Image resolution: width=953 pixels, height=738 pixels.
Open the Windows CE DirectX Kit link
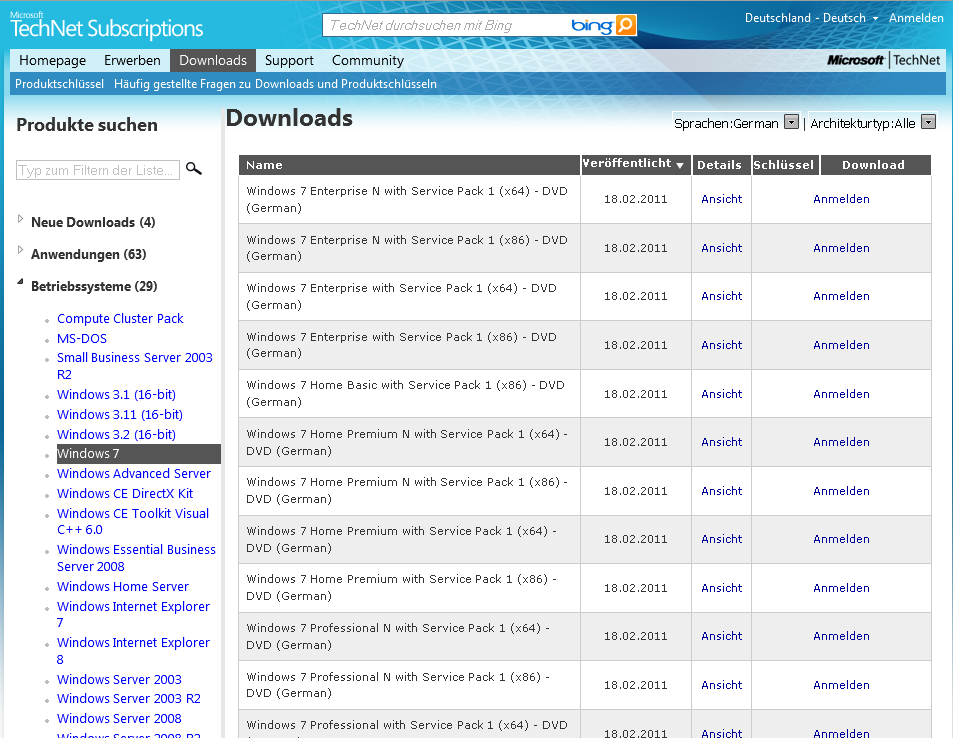click(125, 494)
